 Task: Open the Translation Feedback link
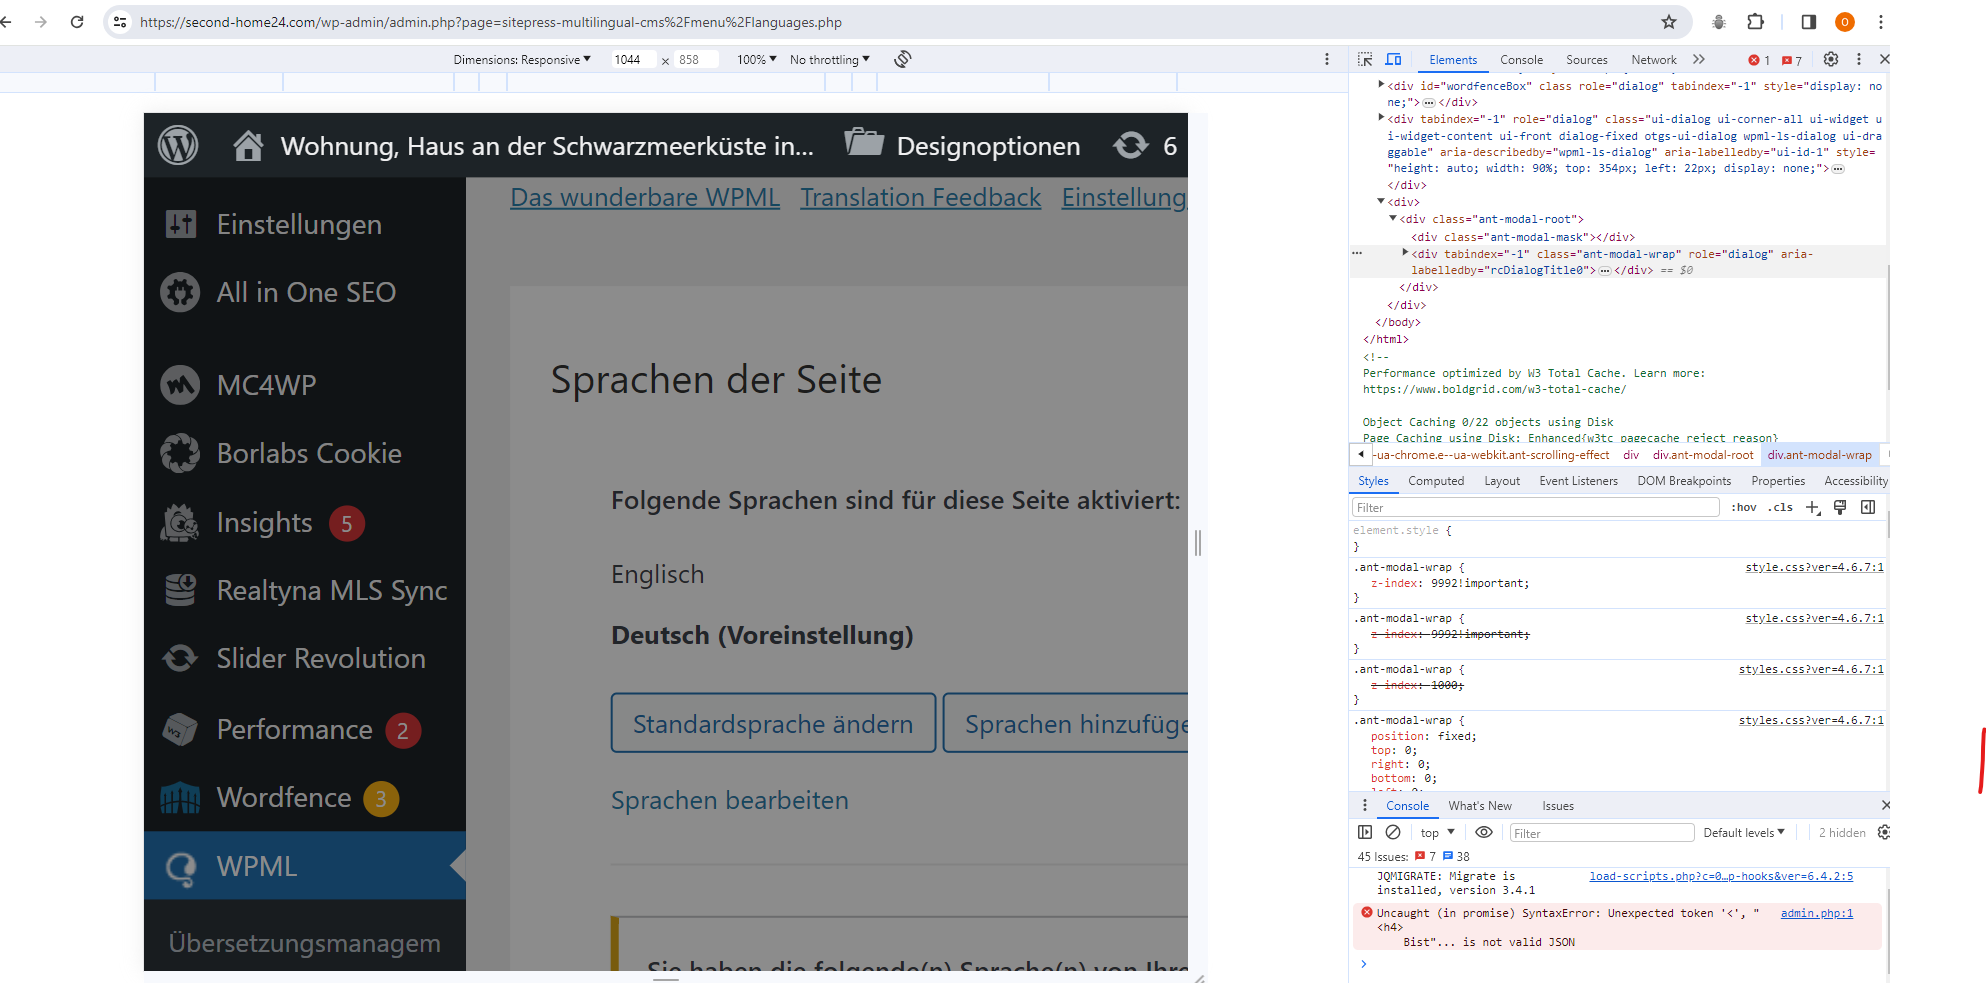click(920, 198)
